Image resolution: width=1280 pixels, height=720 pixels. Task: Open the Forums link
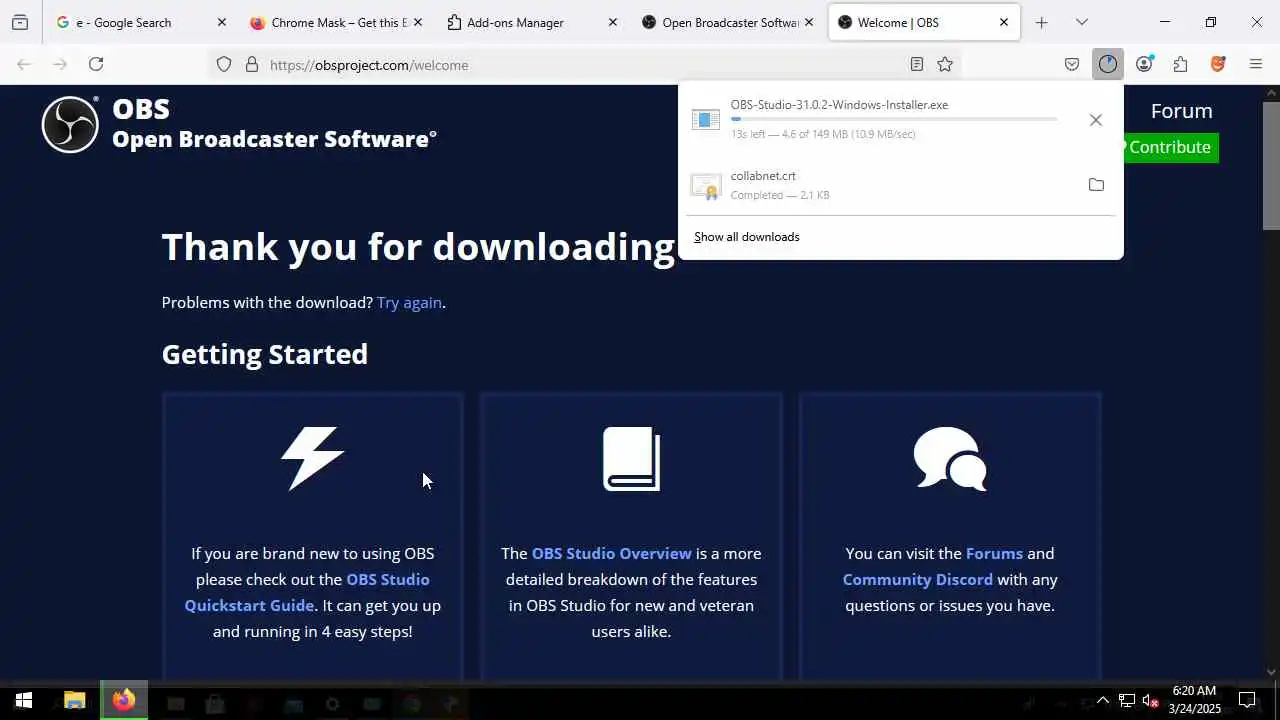994,553
